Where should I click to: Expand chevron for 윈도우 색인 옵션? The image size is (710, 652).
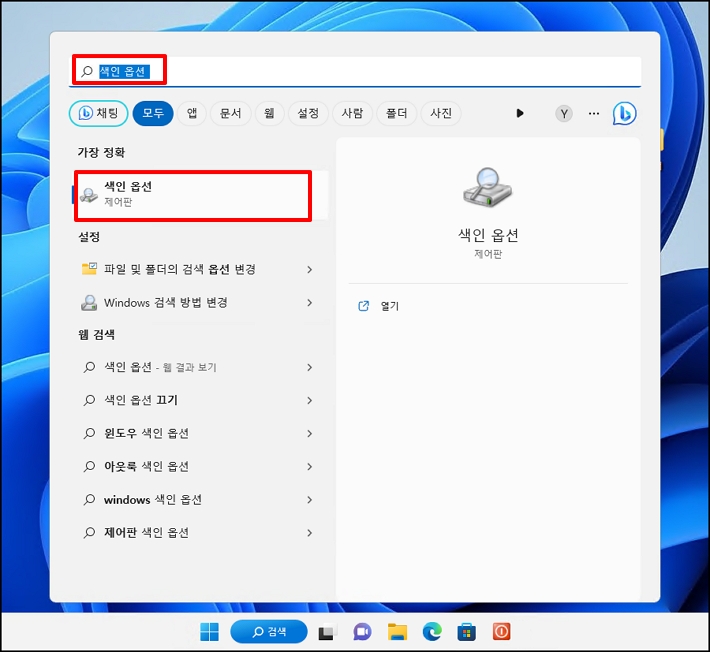pos(310,433)
